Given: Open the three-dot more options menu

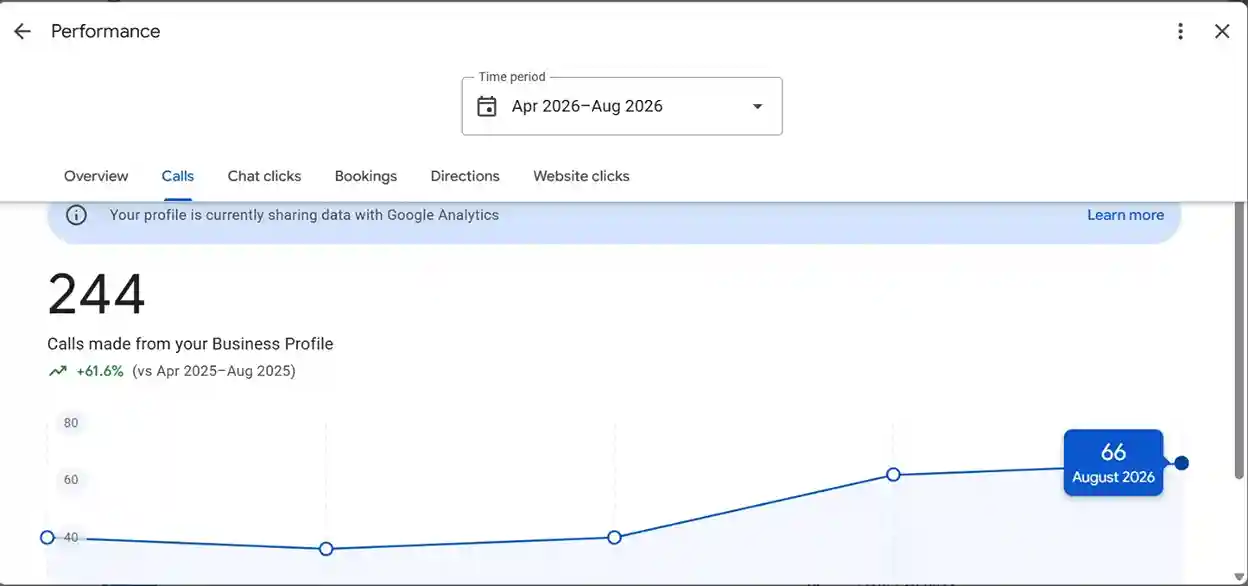Looking at the screenshot, I should (1180, 31).
